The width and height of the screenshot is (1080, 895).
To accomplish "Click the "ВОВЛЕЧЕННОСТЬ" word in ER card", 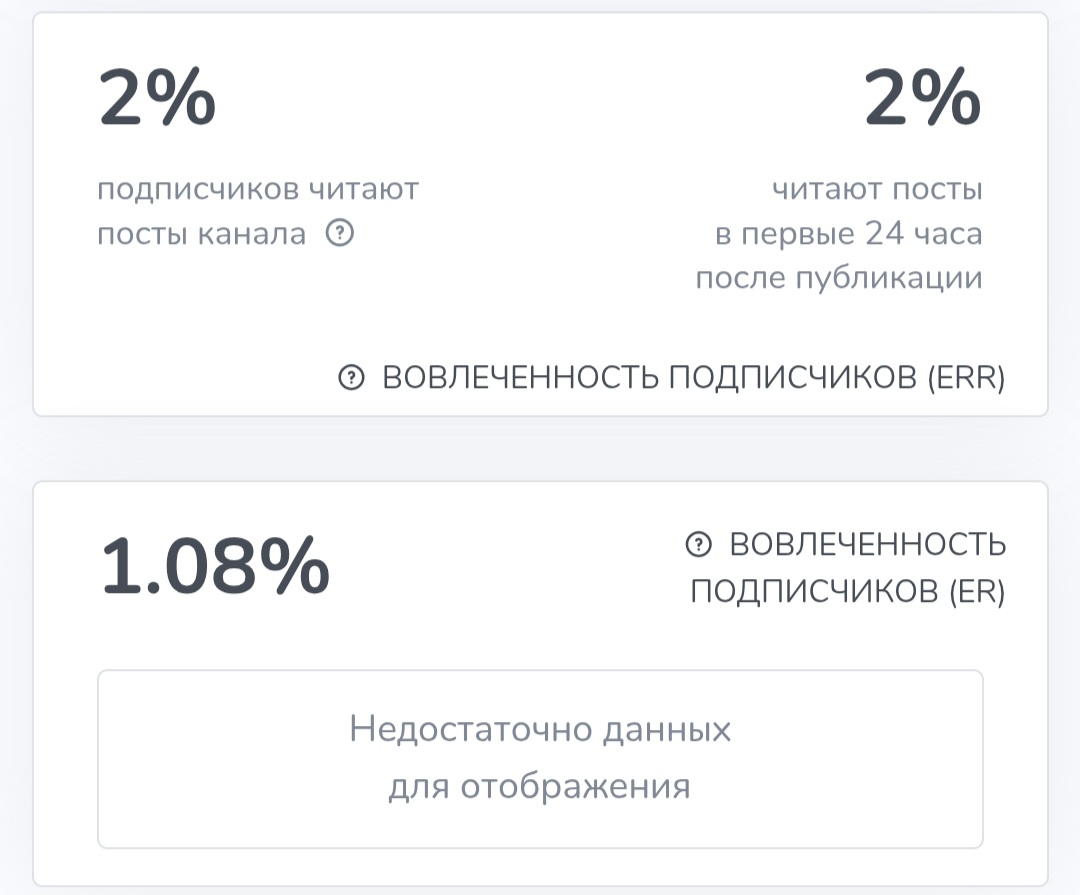I will pos(868,545).
